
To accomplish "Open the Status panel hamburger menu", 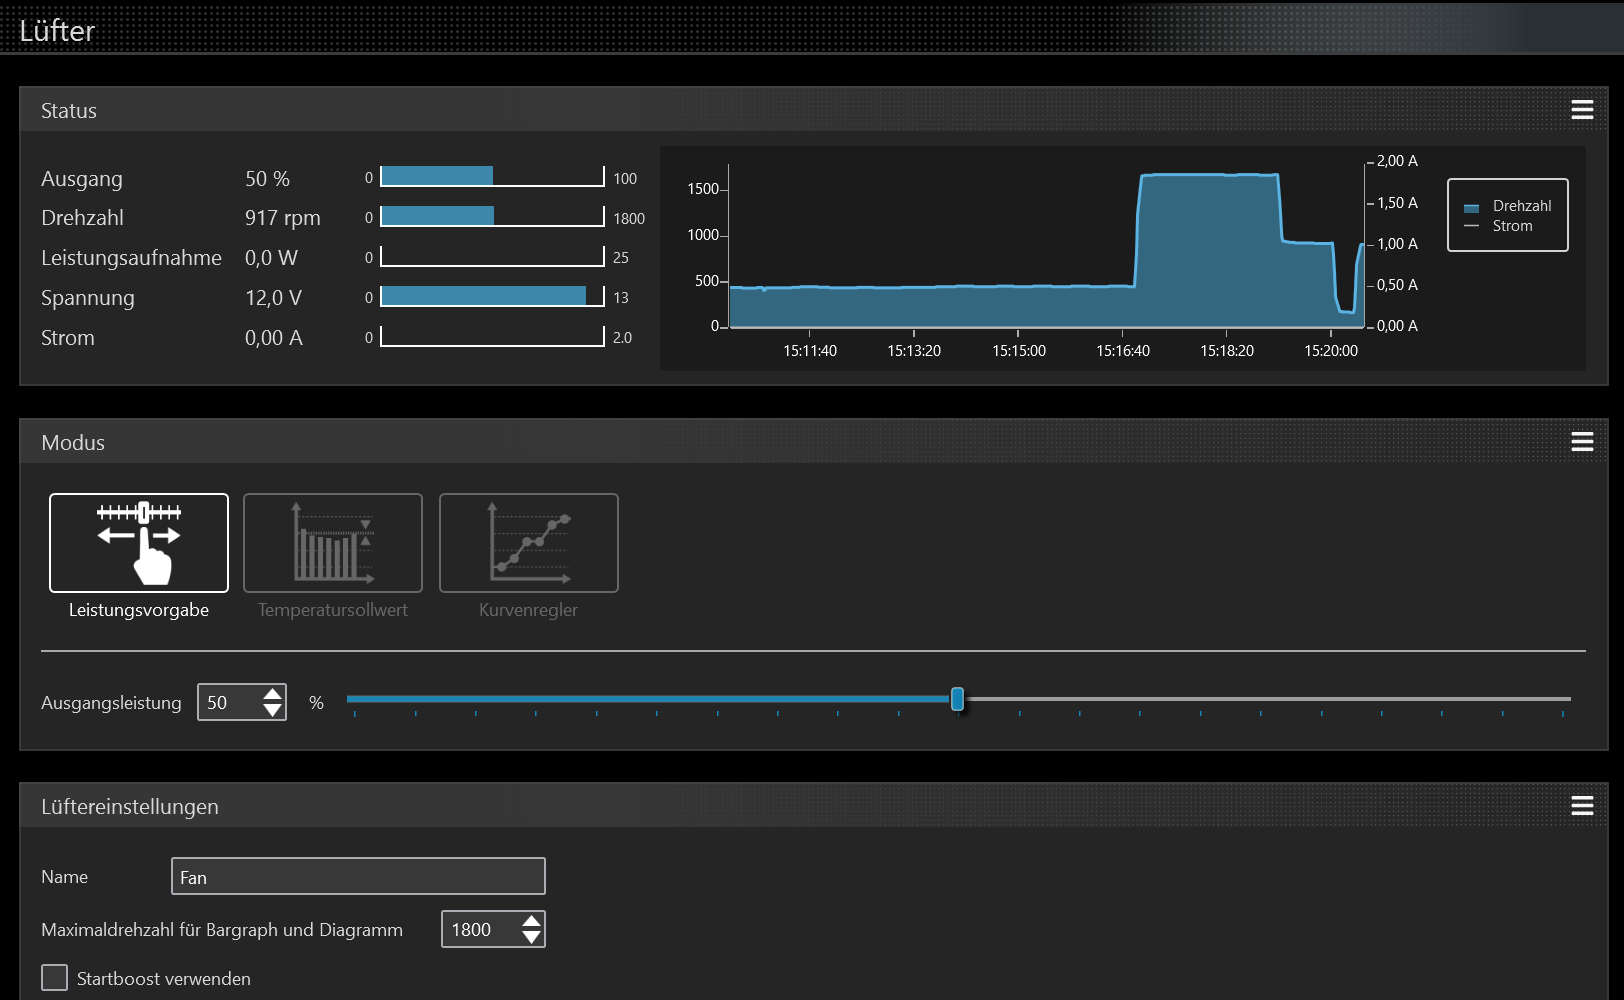I will coord(1582,110).
